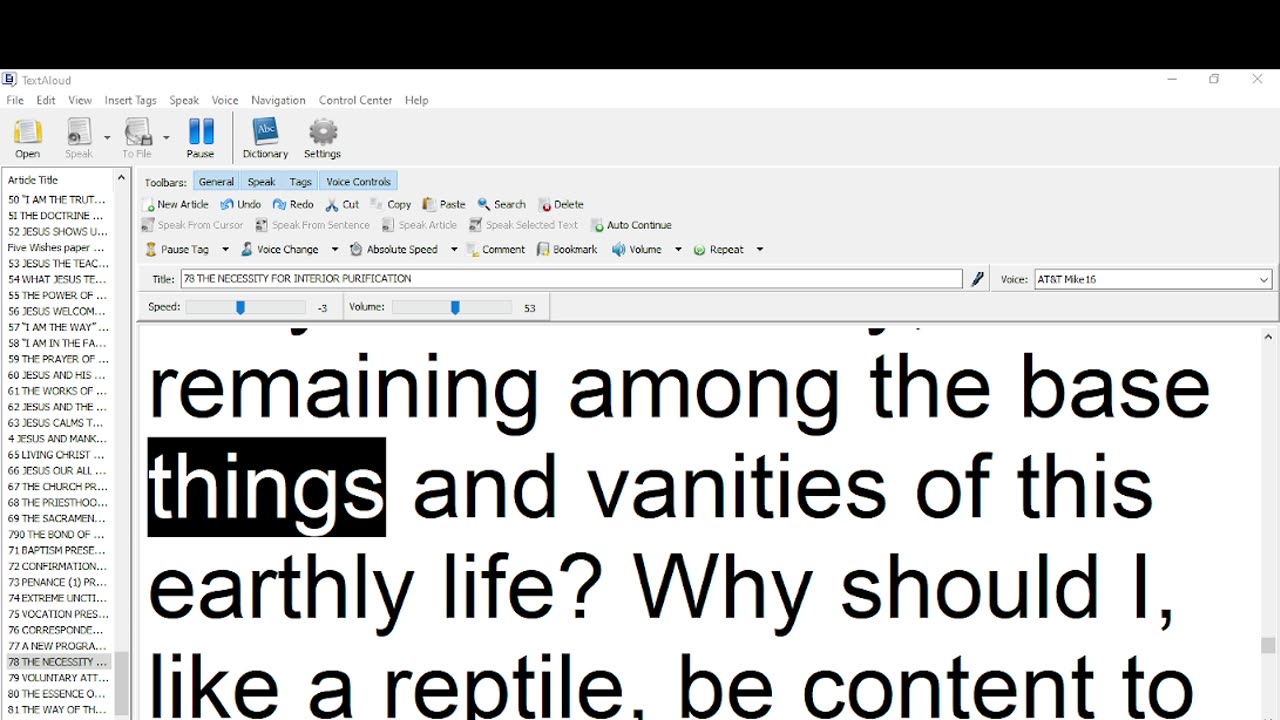Open the Voice Change dropdown arrow
The image size is (1280, 720).
[x=334, y=249]
